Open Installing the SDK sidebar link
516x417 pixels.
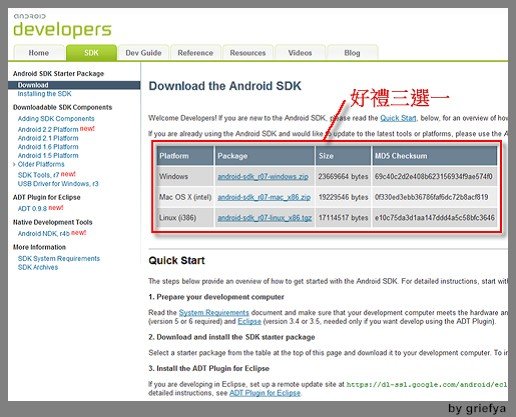point(44,94)
